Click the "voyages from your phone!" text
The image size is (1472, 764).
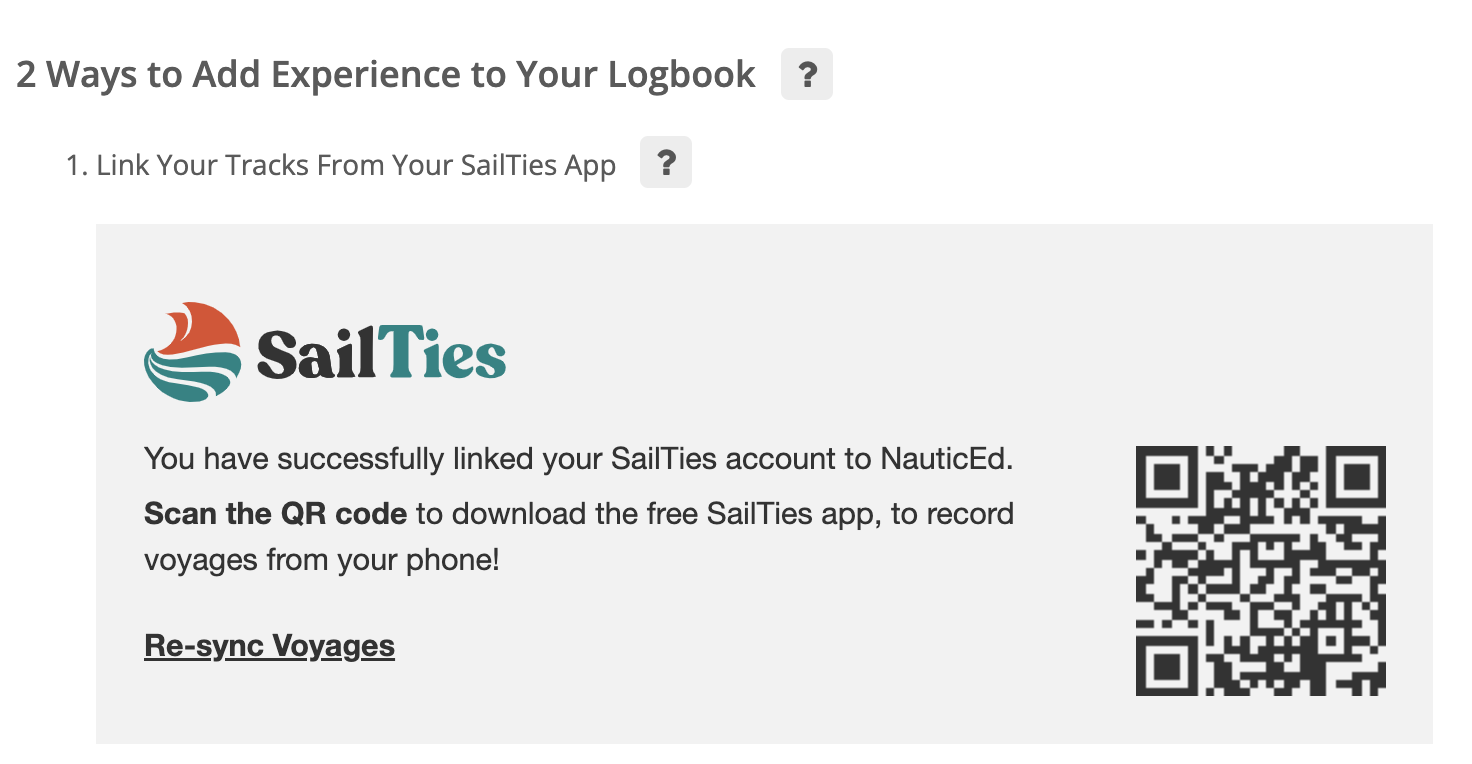point(321,560)
